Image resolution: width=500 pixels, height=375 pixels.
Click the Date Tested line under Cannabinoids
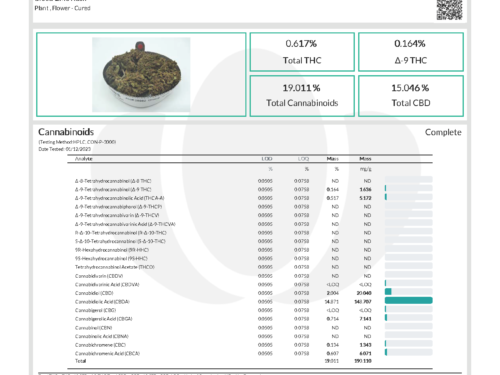coord(64,149)
